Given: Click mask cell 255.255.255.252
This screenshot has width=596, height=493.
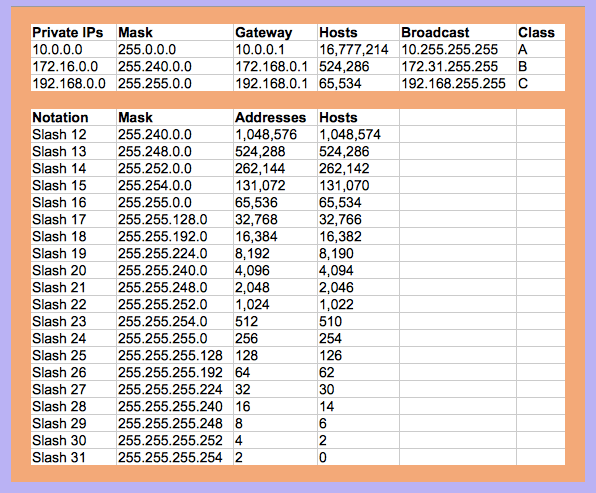Looking at the screenshot, I should [175, 440].
